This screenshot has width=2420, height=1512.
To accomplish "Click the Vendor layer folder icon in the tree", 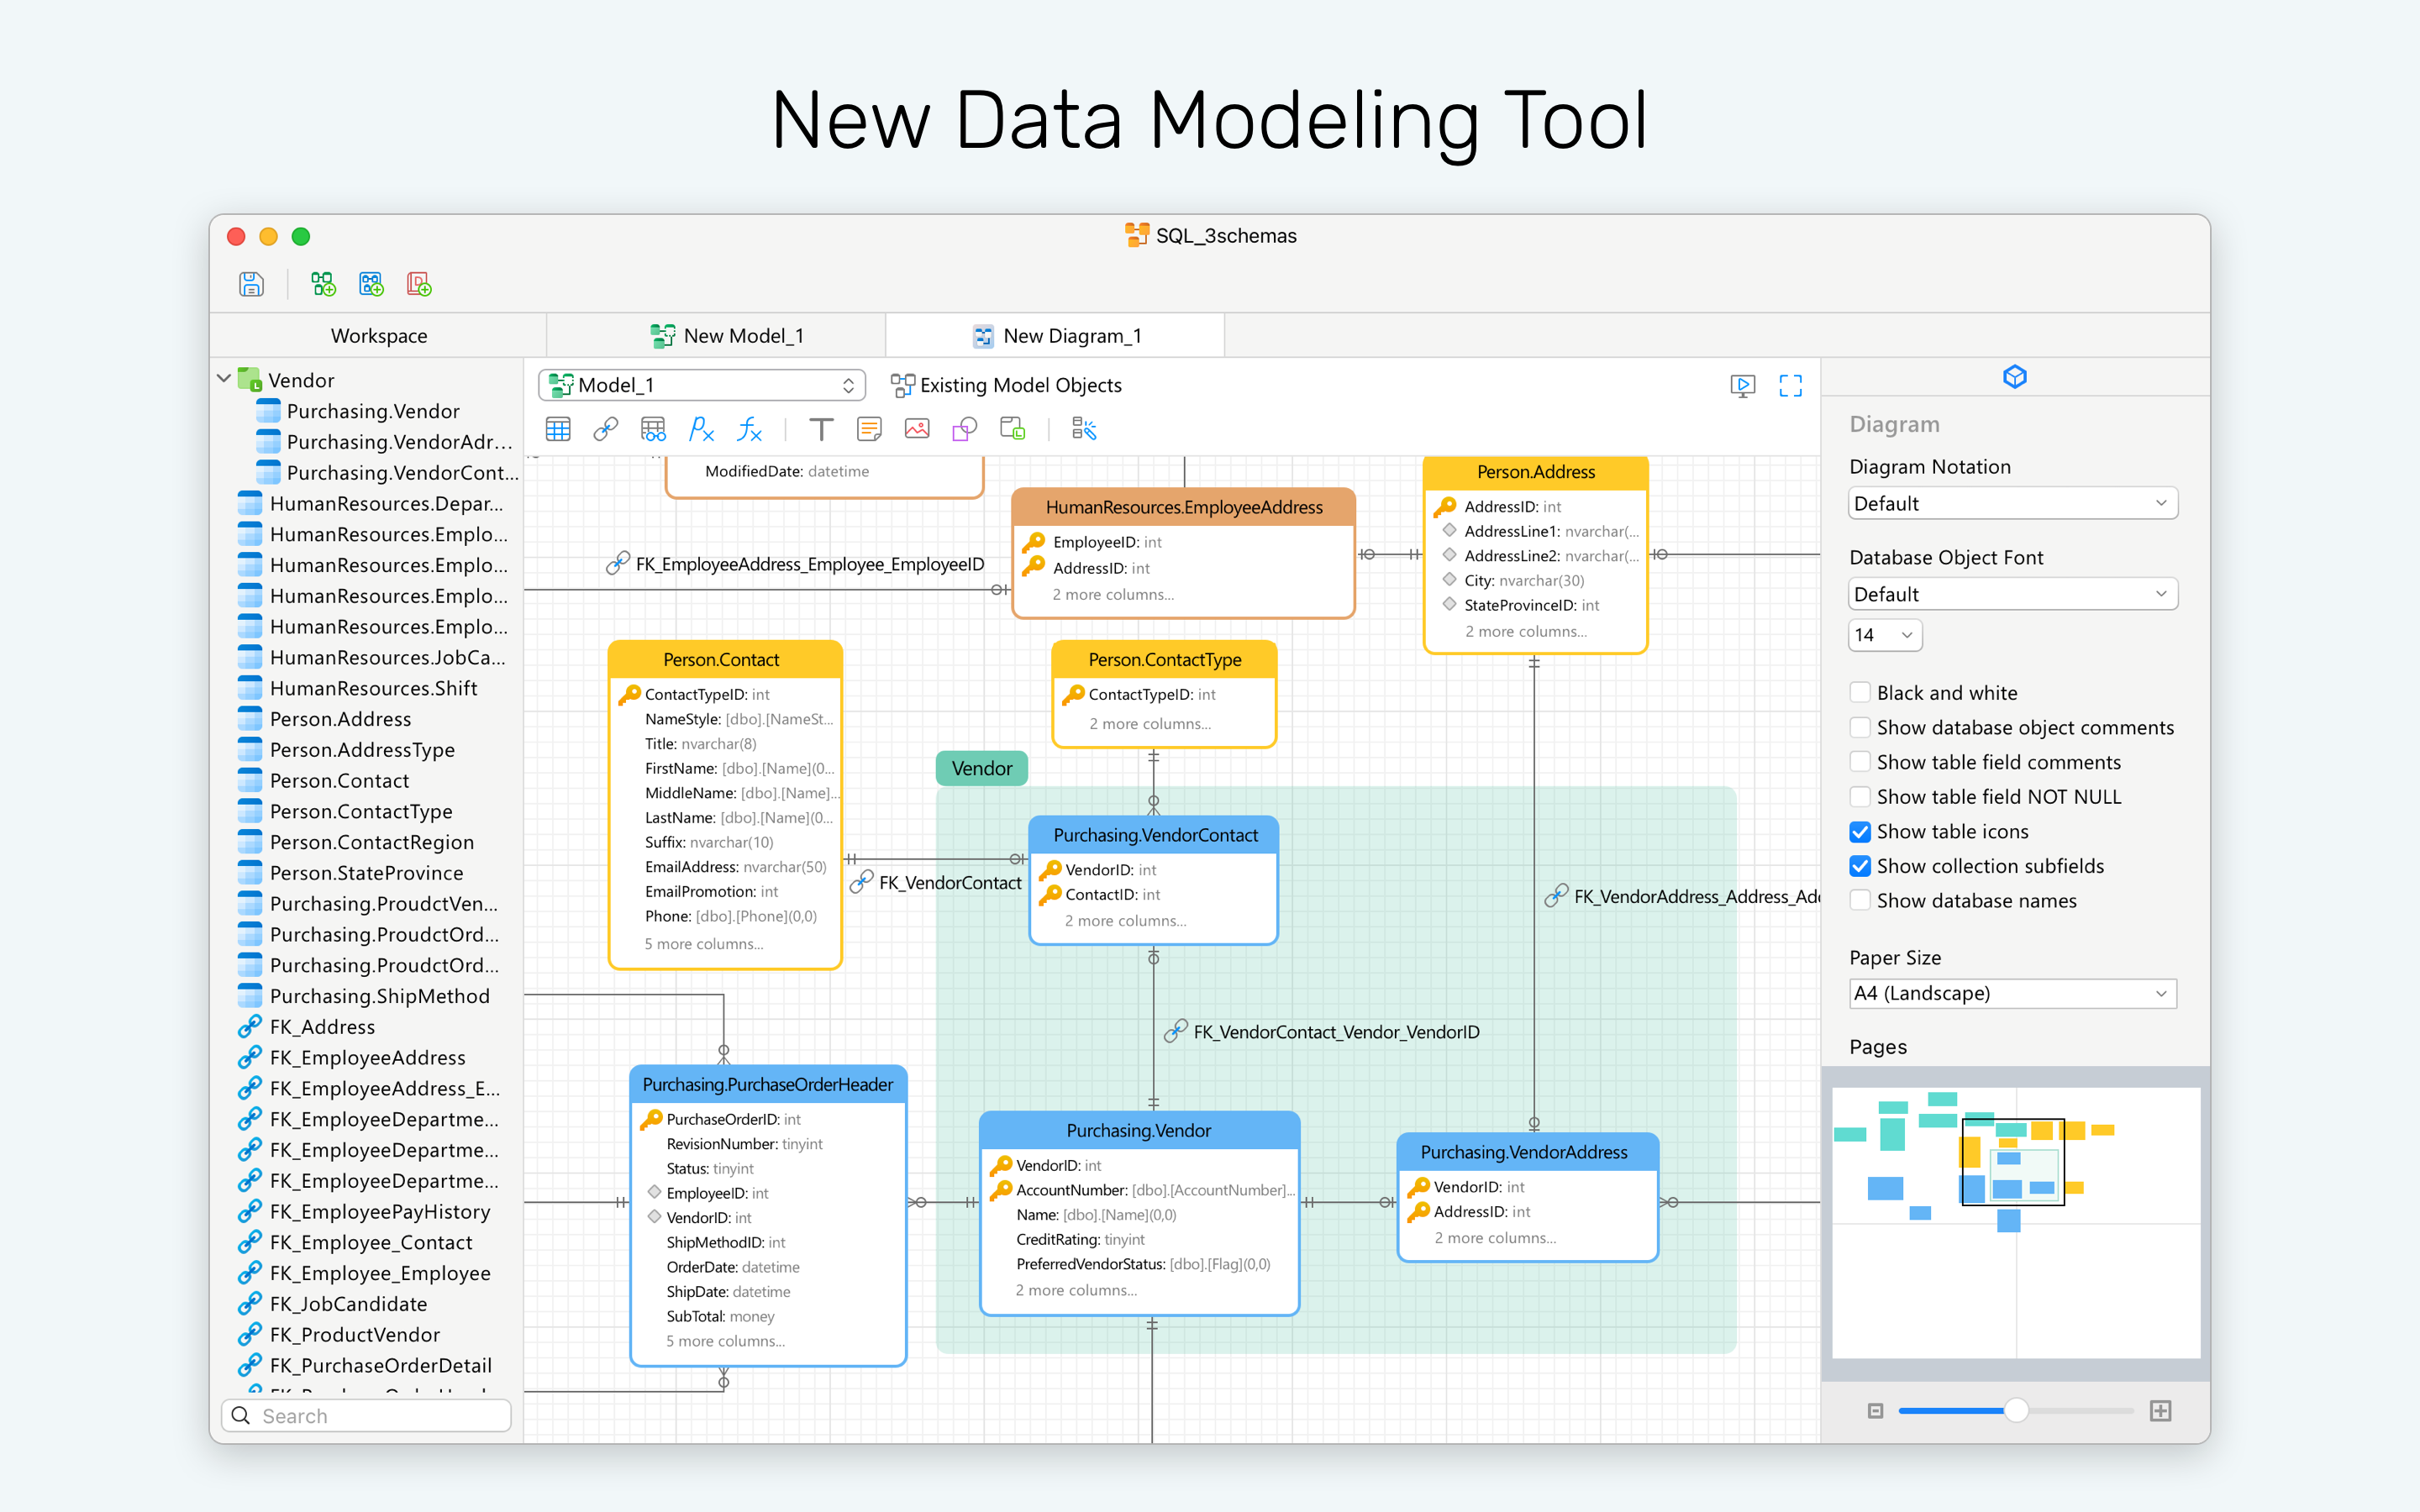I will tap(249, 380).
